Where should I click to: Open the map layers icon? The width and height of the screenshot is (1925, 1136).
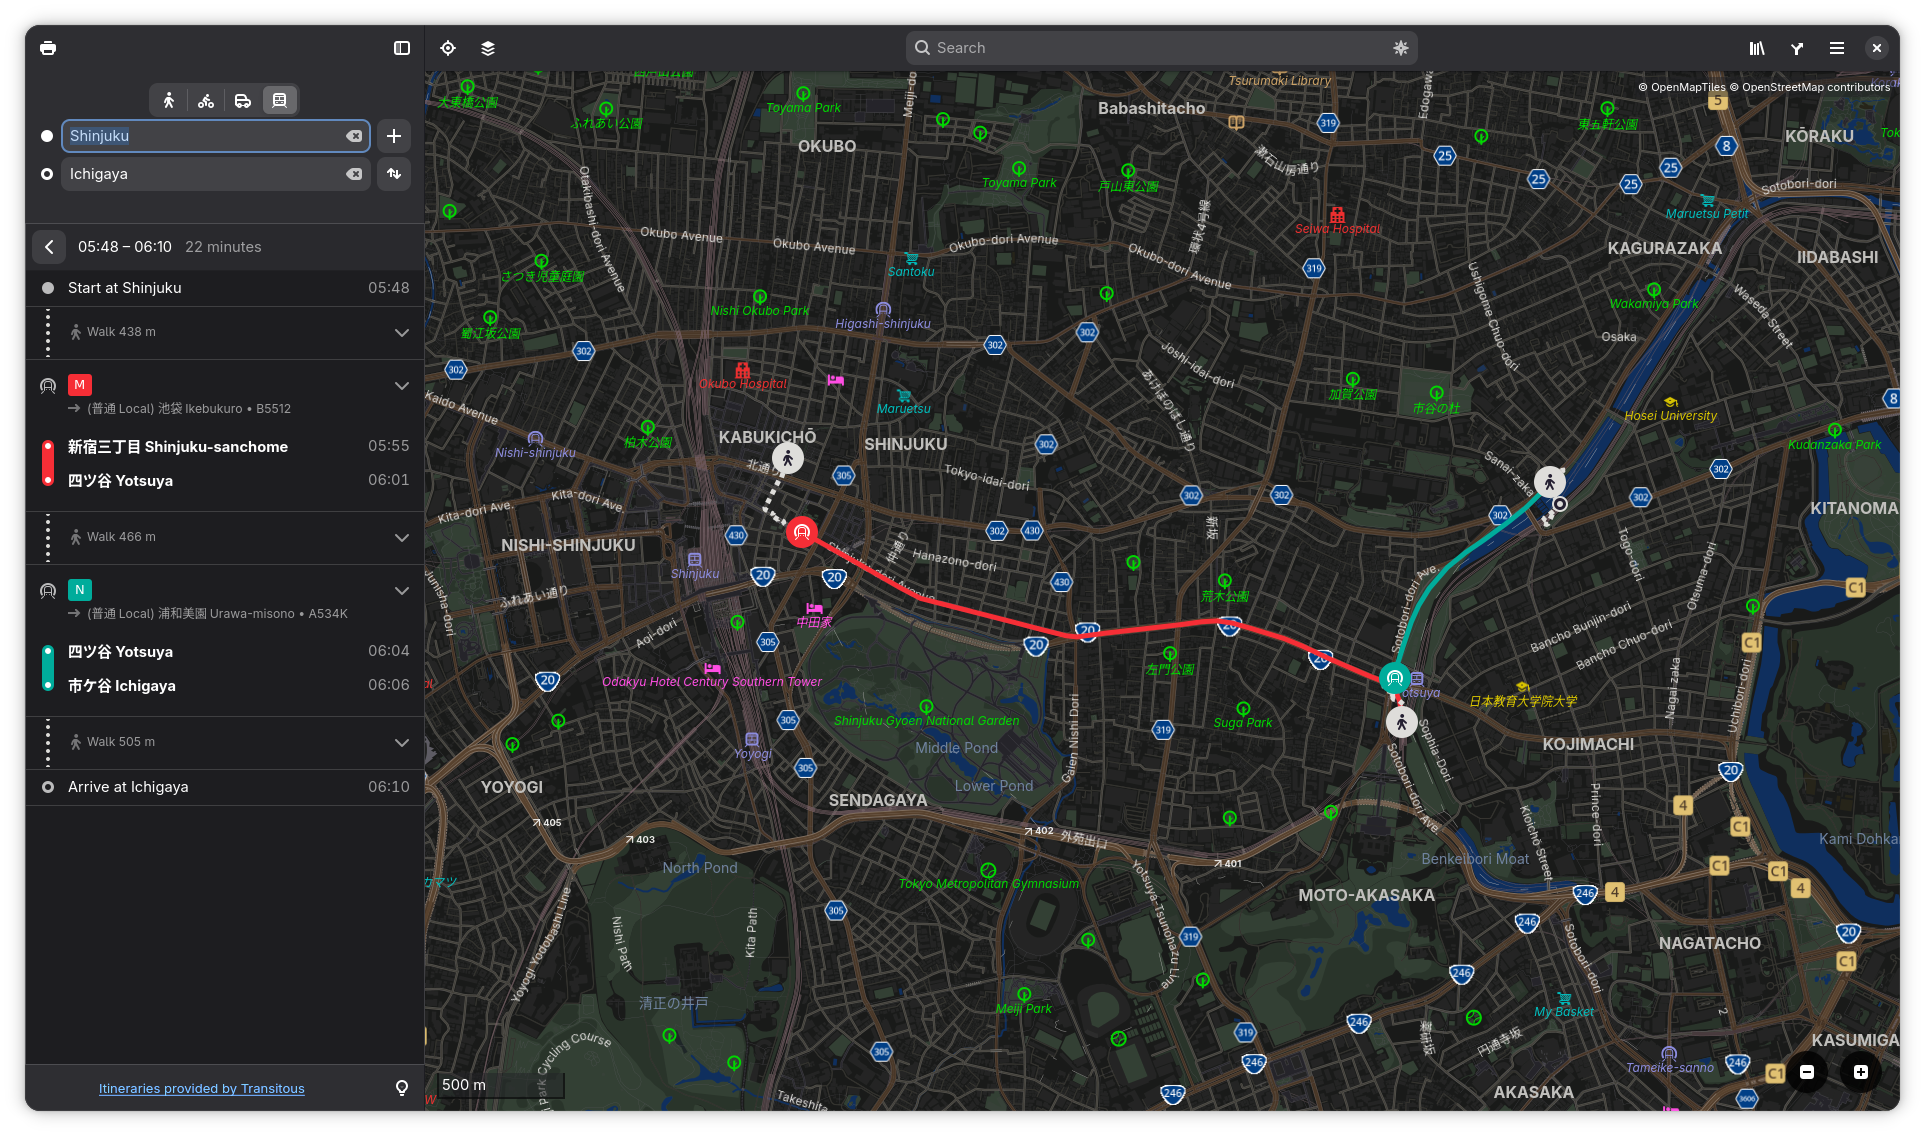pos(488,48)
